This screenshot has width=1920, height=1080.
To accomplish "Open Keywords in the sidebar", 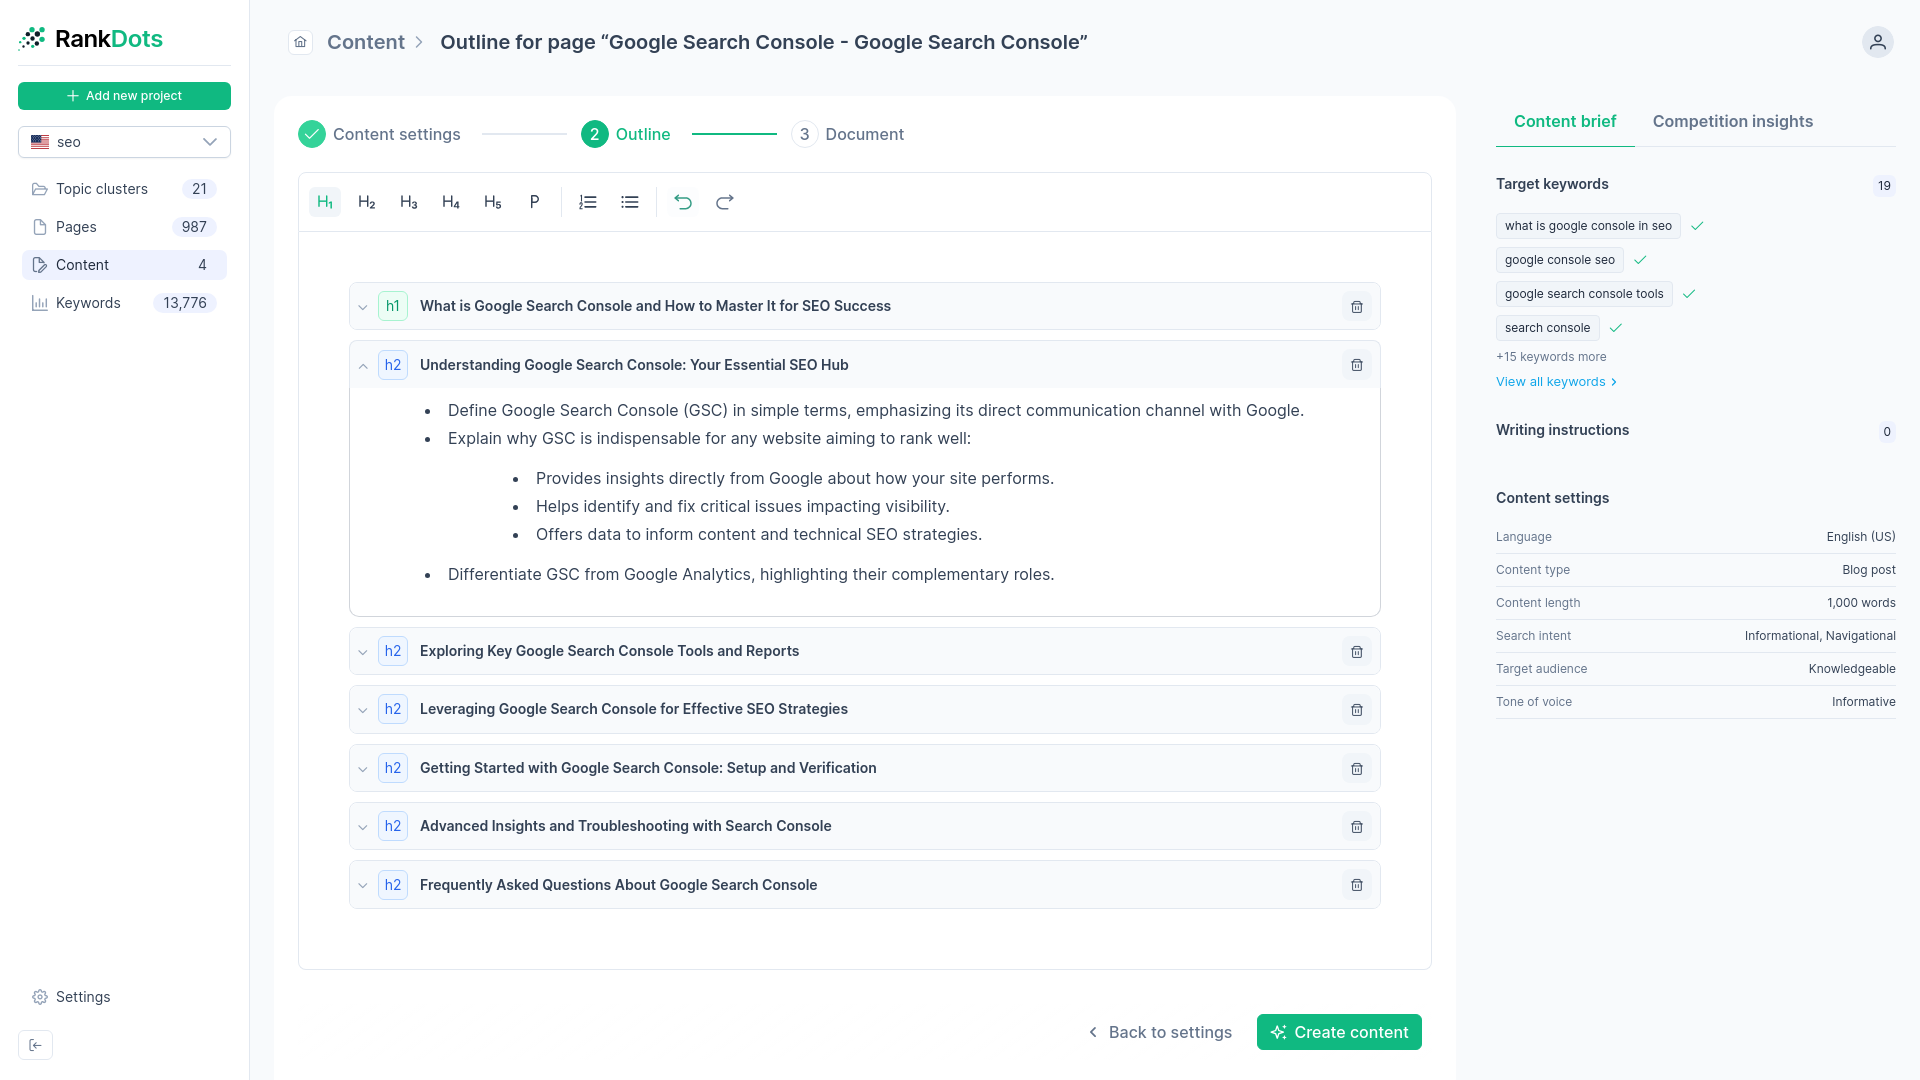I will click(x=88, y=303).
